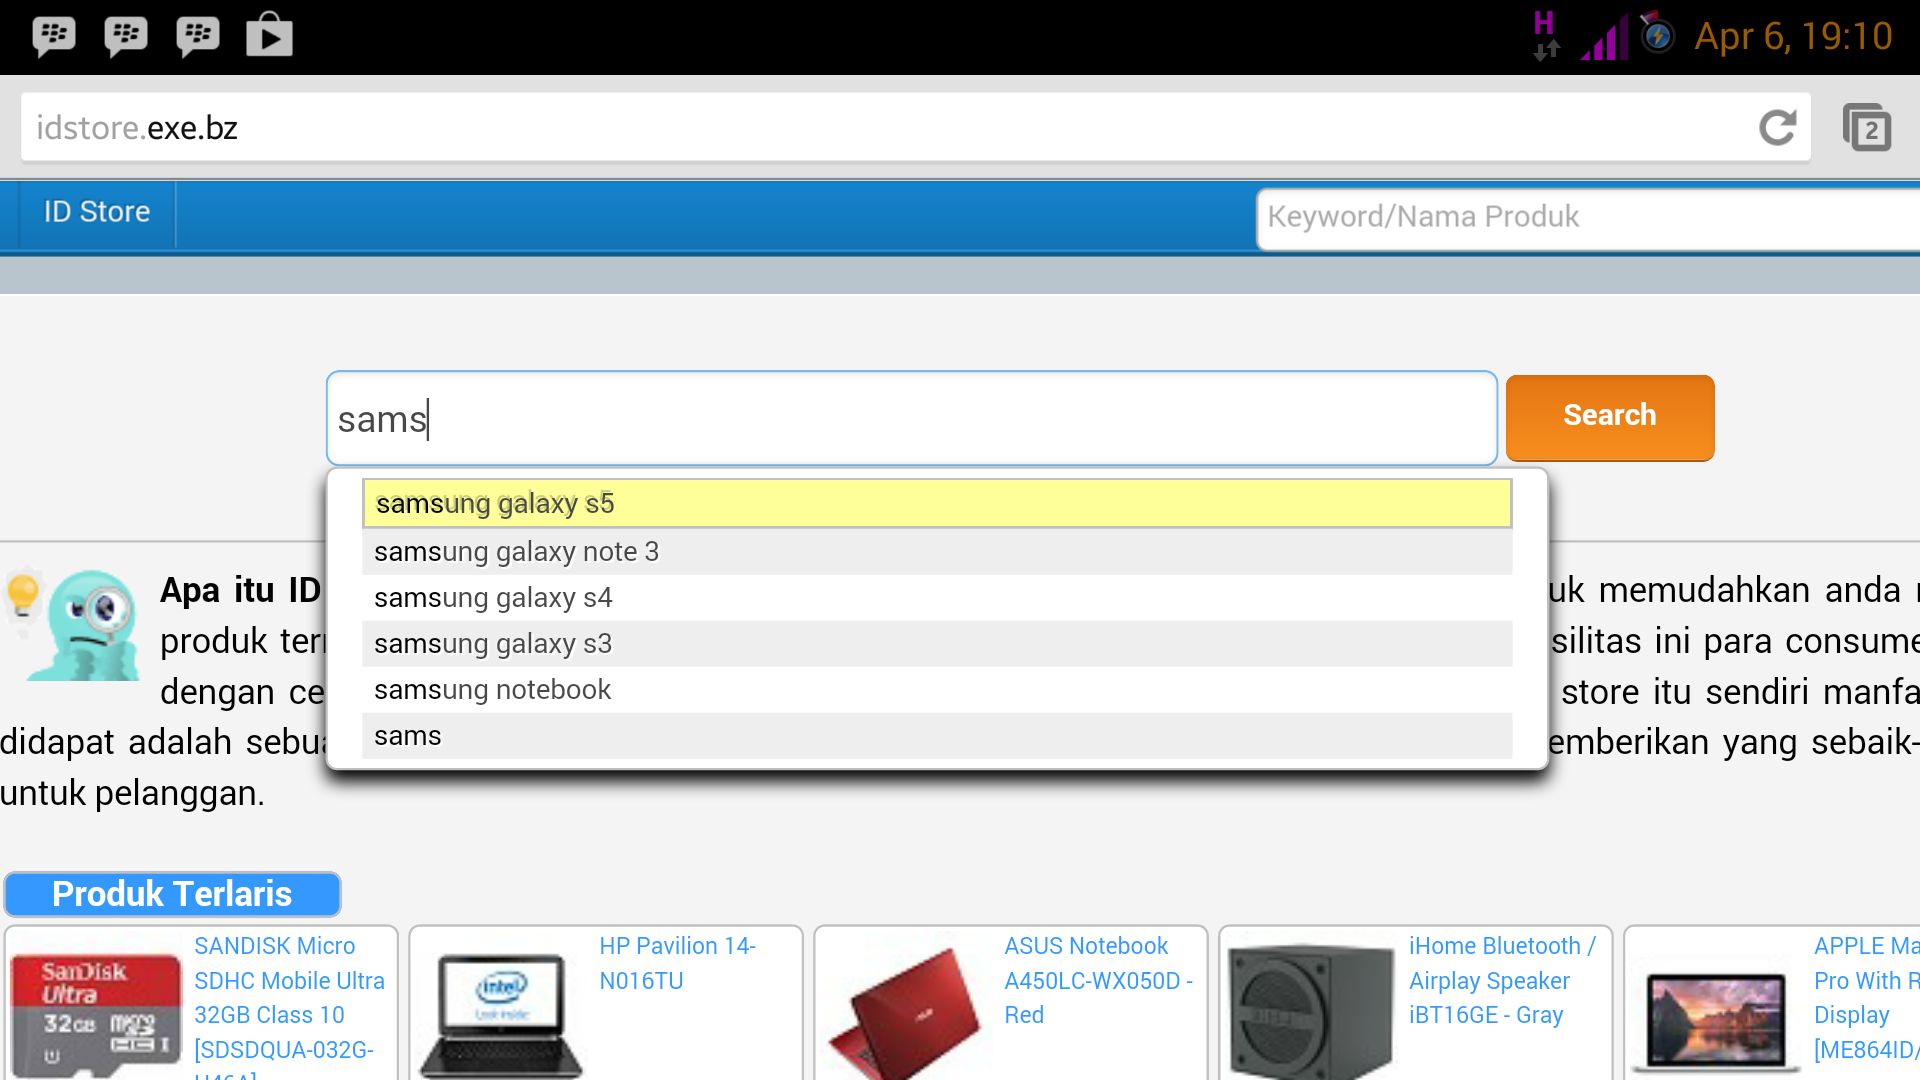Open APPLE MacBook Pro With Retina link
This screenshot has width=1920, height=1080.
pos(1866,997)
